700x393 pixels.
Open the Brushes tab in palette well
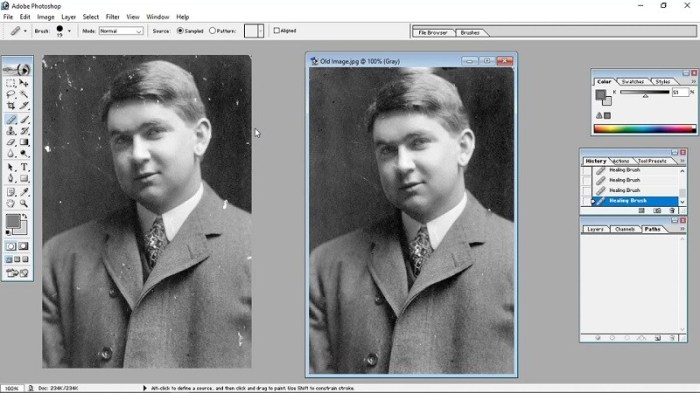pos(470,33)
